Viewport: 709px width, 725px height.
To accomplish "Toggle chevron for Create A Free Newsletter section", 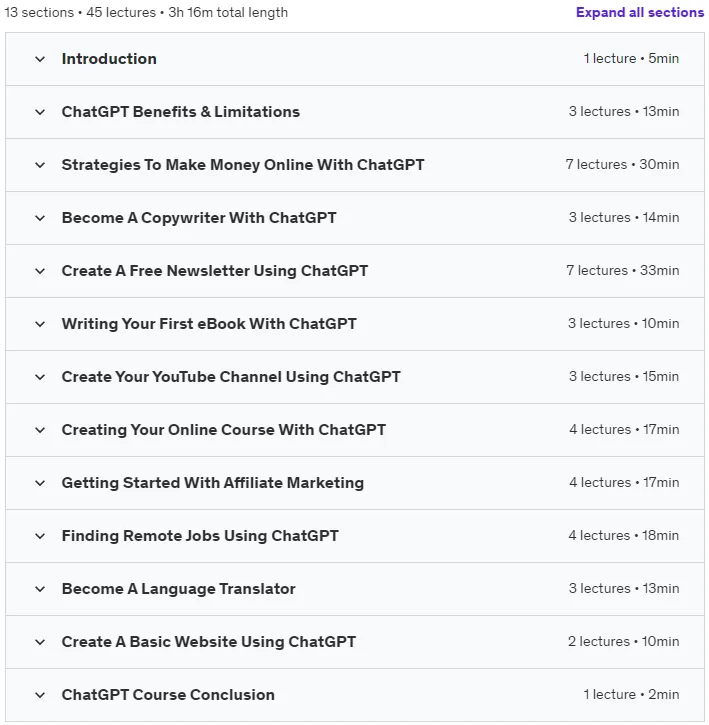I will [x=40, y=271].
